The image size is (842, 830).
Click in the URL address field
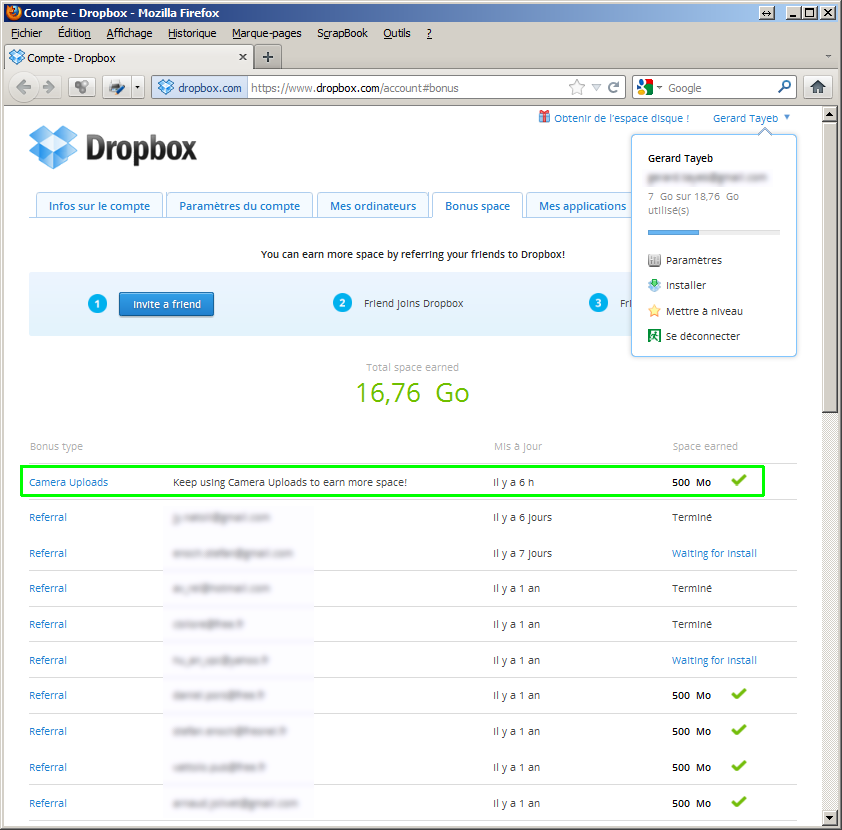tap(408, 88)
